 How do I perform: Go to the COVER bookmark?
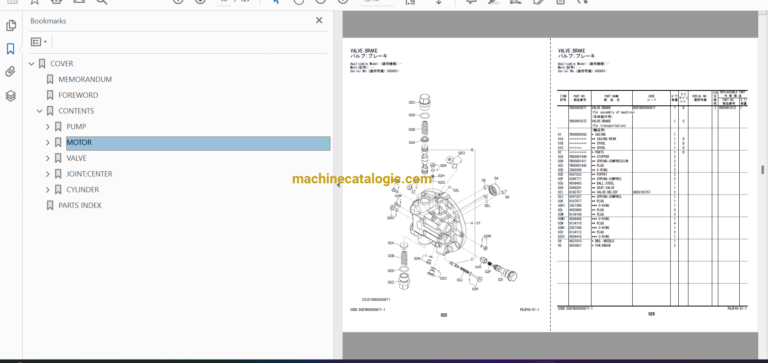[62, 64]
